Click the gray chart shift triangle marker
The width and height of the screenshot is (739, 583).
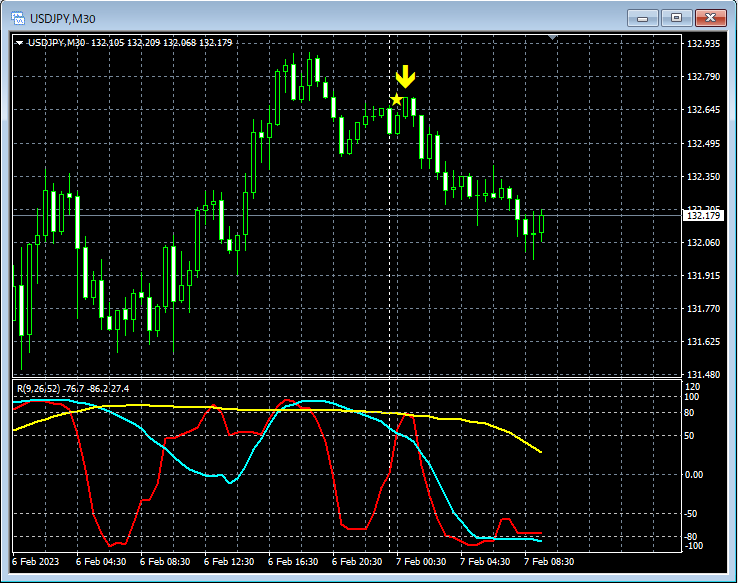pos(552,37)
